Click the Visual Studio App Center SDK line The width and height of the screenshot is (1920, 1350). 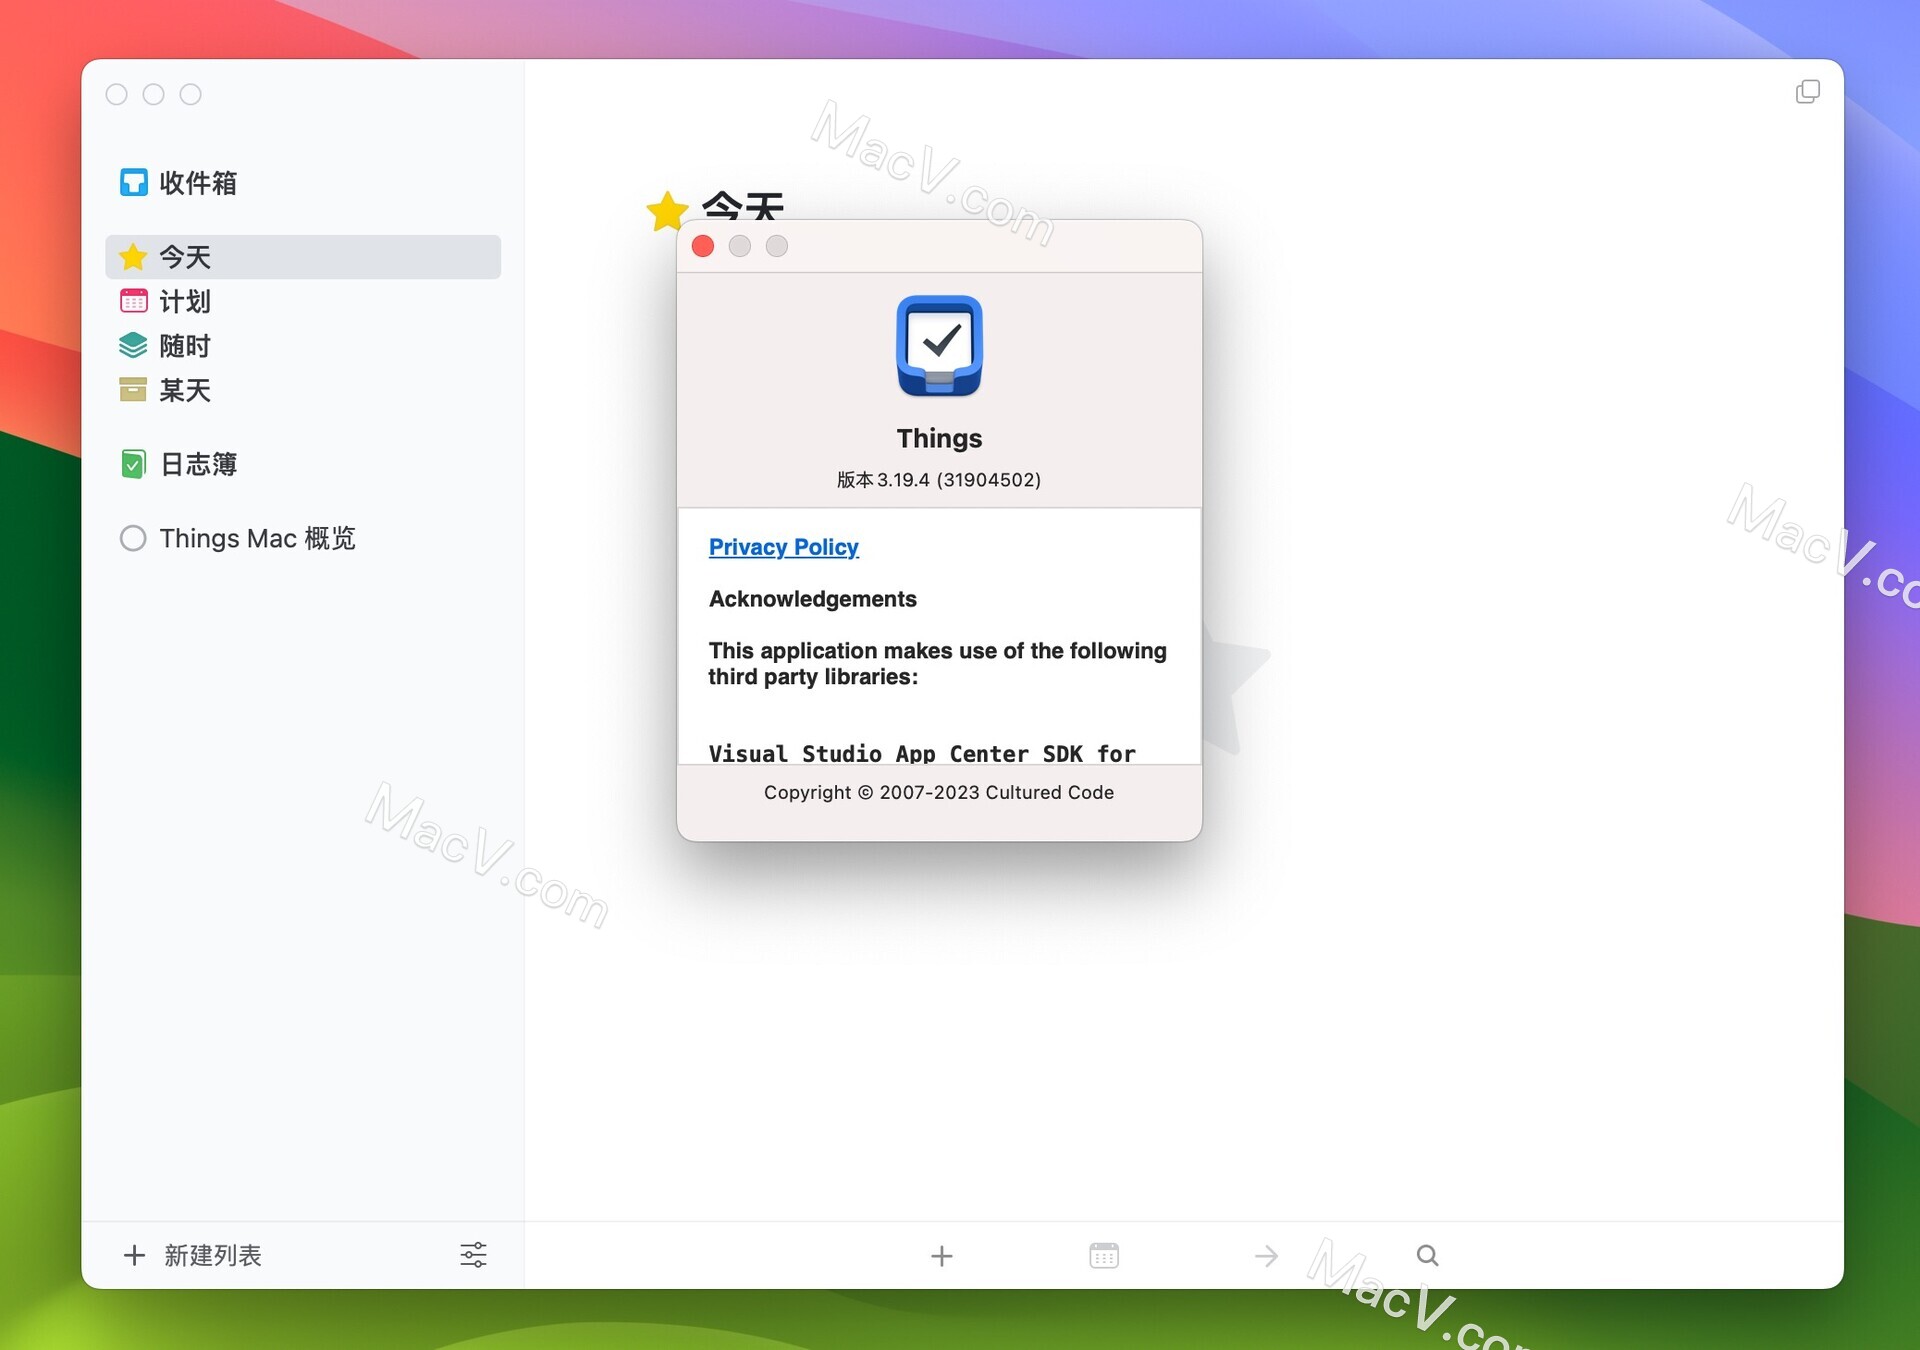[x=922, y=753]
